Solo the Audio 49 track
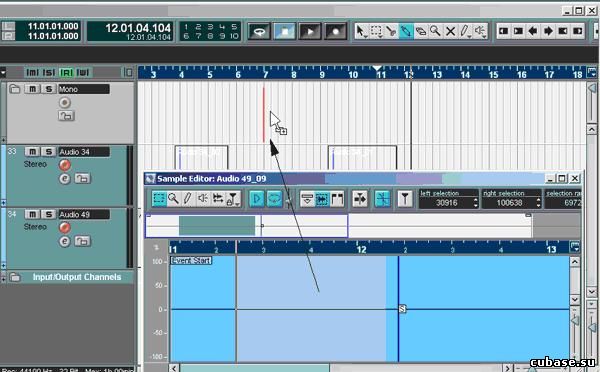Screen dimensions: 600x372 [x=49, y=214]
